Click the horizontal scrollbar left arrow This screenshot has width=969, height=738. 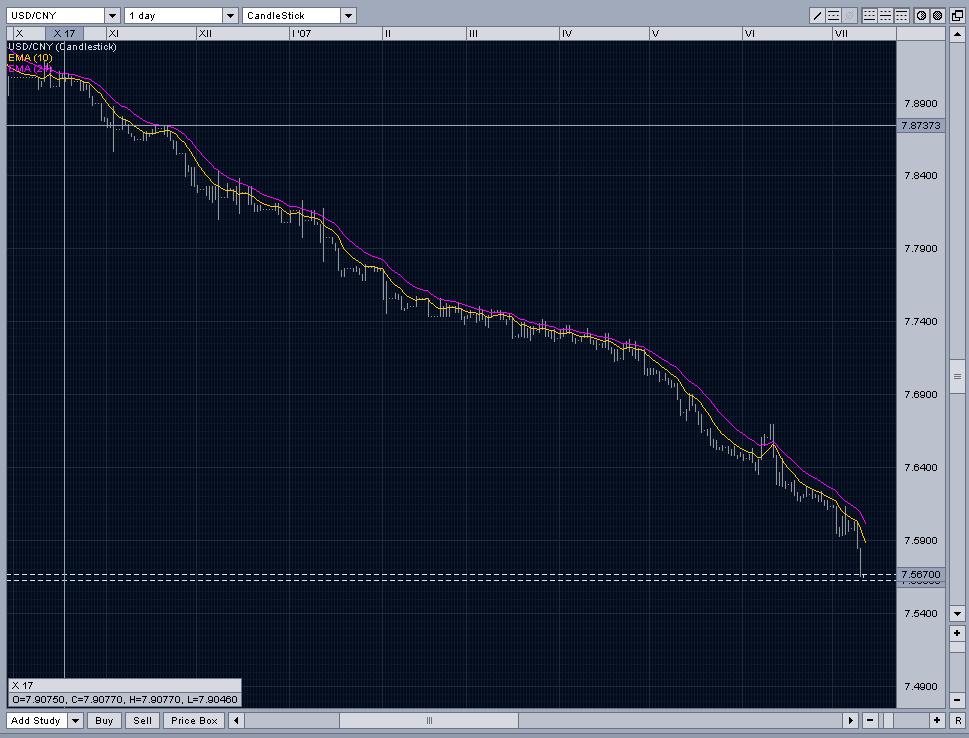pos(235,720)
